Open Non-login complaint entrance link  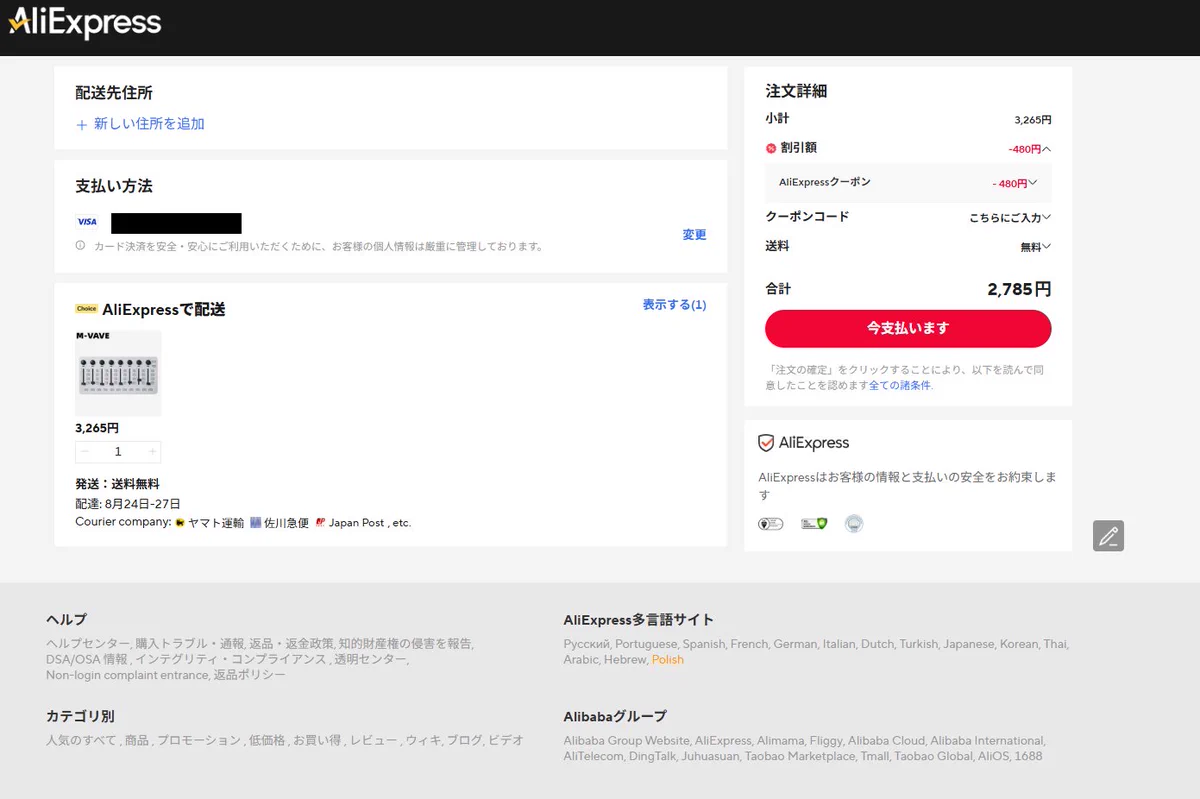click(127, 676)
